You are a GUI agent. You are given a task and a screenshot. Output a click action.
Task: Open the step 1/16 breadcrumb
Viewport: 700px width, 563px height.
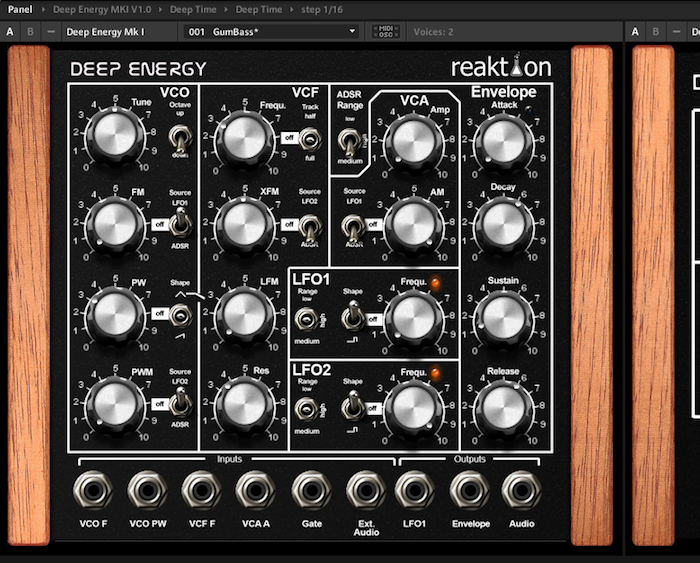tap(322, 9)
